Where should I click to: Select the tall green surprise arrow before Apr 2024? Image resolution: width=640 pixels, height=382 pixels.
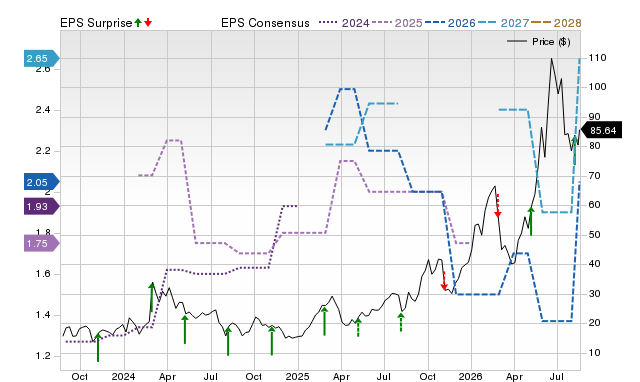(152, 297)
